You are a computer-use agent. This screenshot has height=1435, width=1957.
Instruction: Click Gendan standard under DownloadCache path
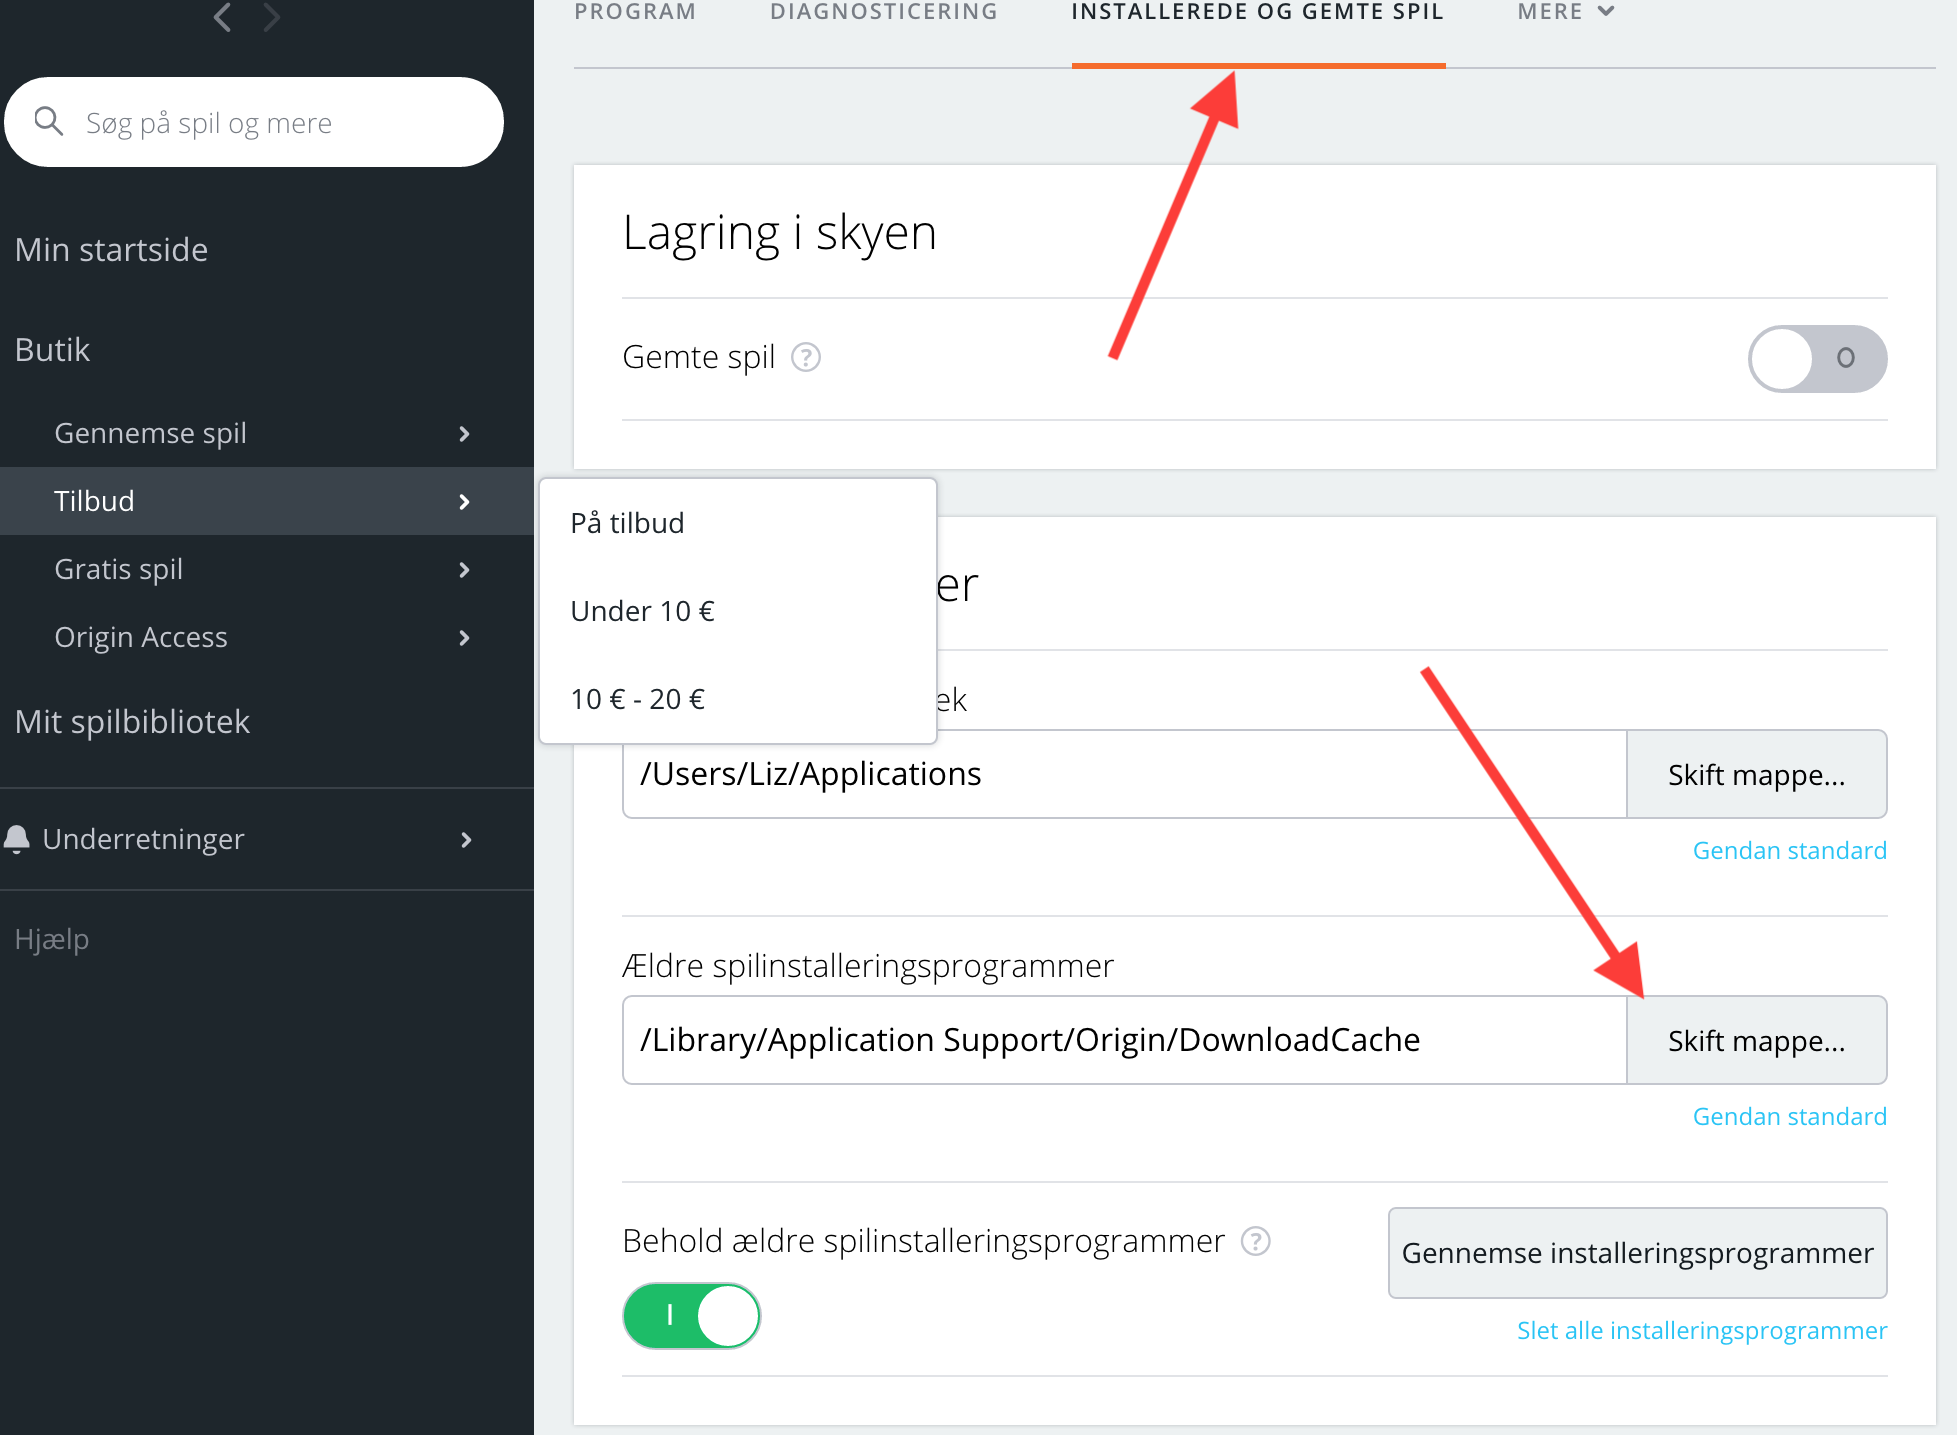(1789, 1116)
